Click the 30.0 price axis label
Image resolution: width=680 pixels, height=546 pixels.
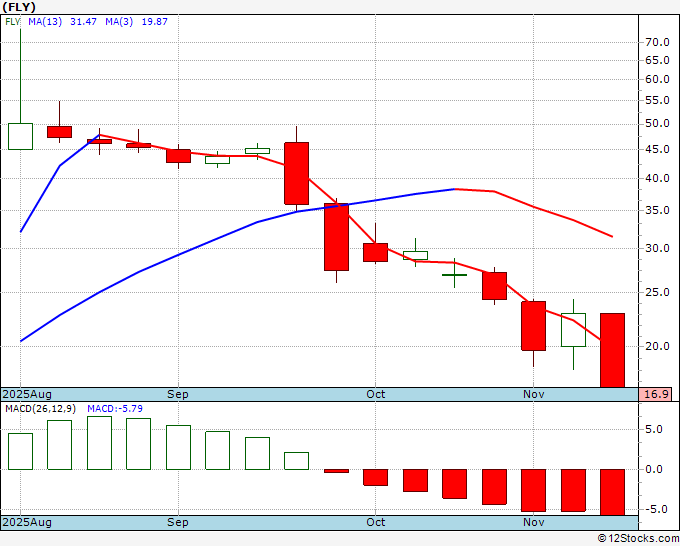click(x=657, y=248)
